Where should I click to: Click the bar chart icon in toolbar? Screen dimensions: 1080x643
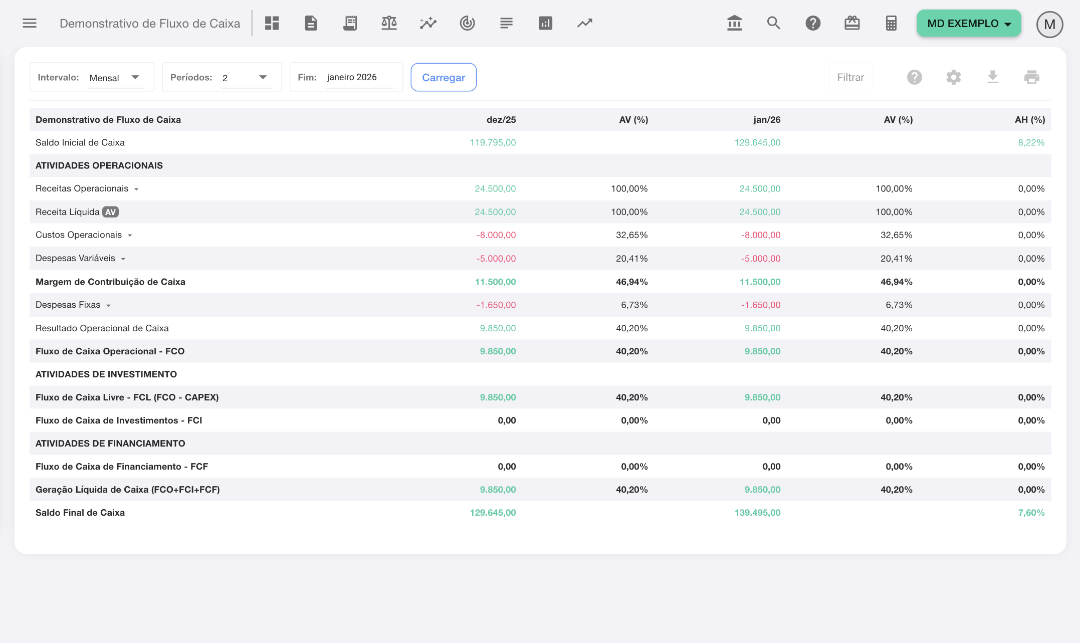[x=545, y=23]
